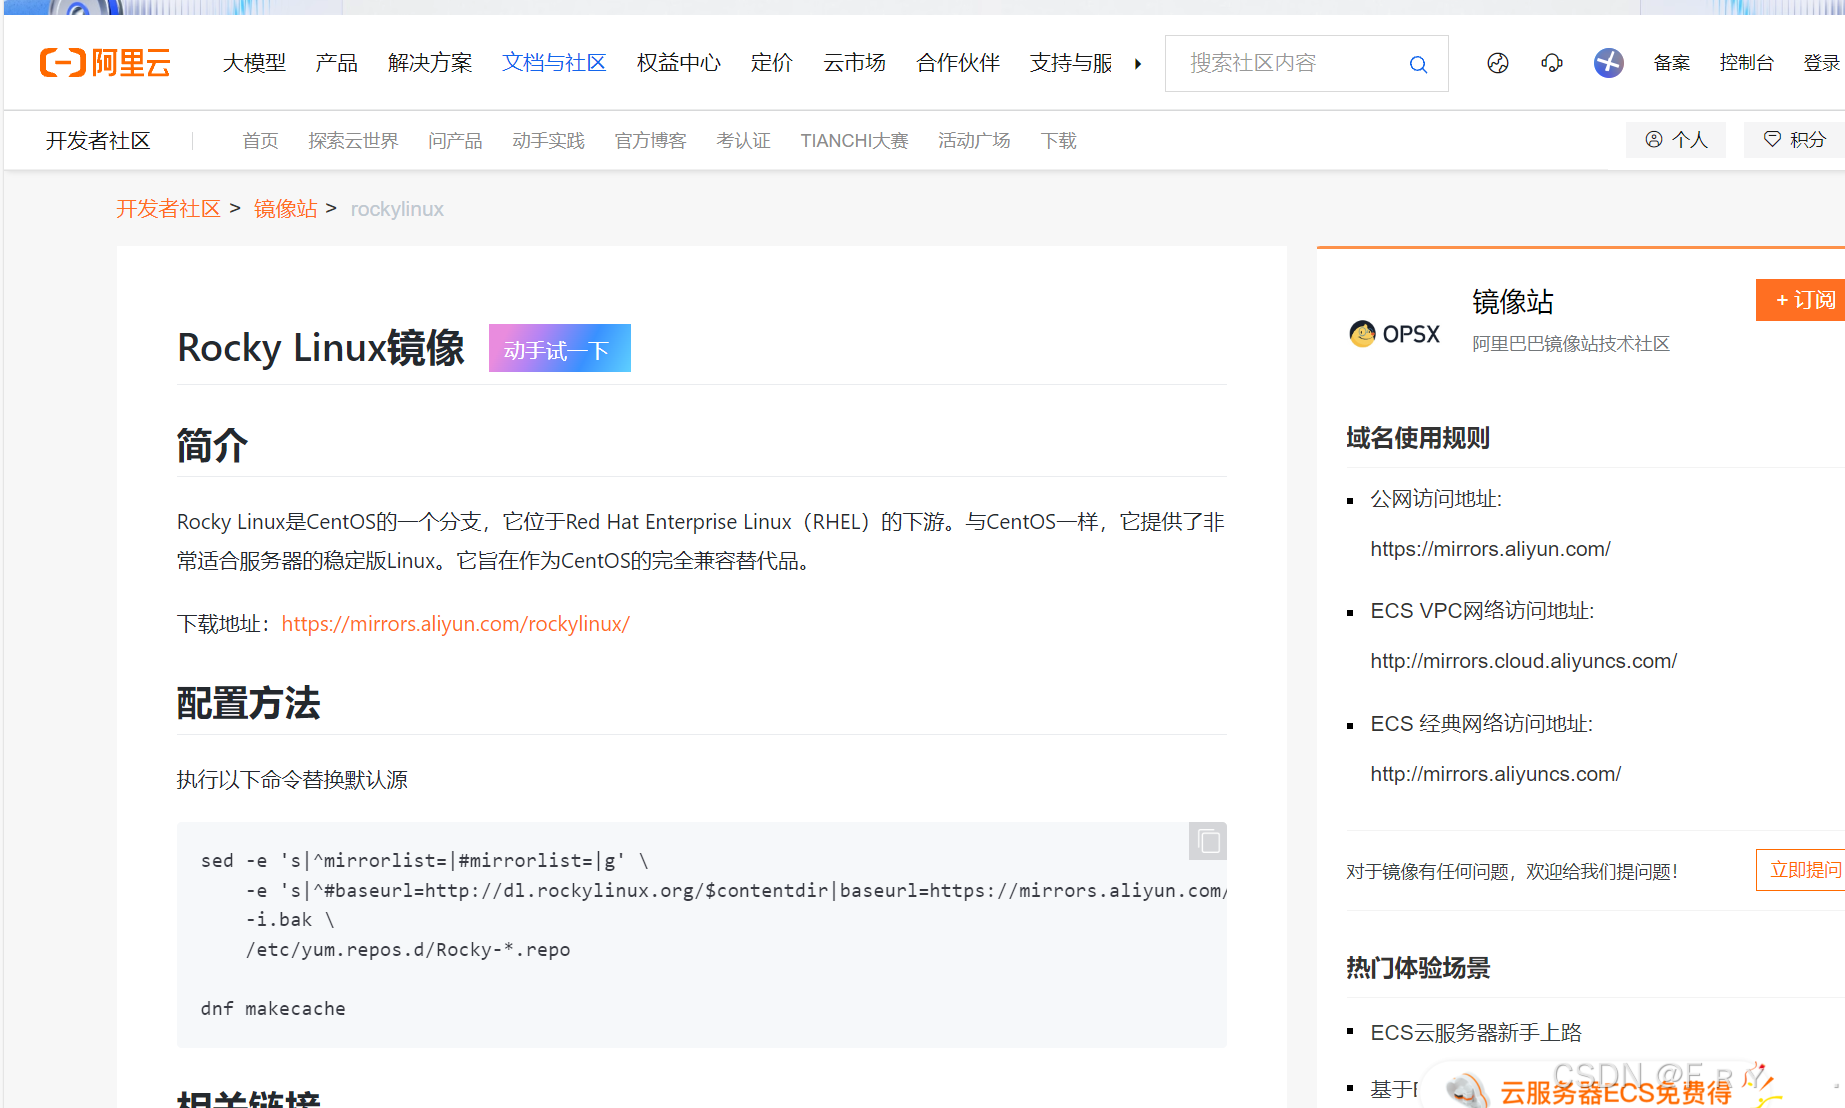This screenshot has width=1845, height=1108.
Task: Switch to 首页 tab
Action: click(x=260, y=141)
